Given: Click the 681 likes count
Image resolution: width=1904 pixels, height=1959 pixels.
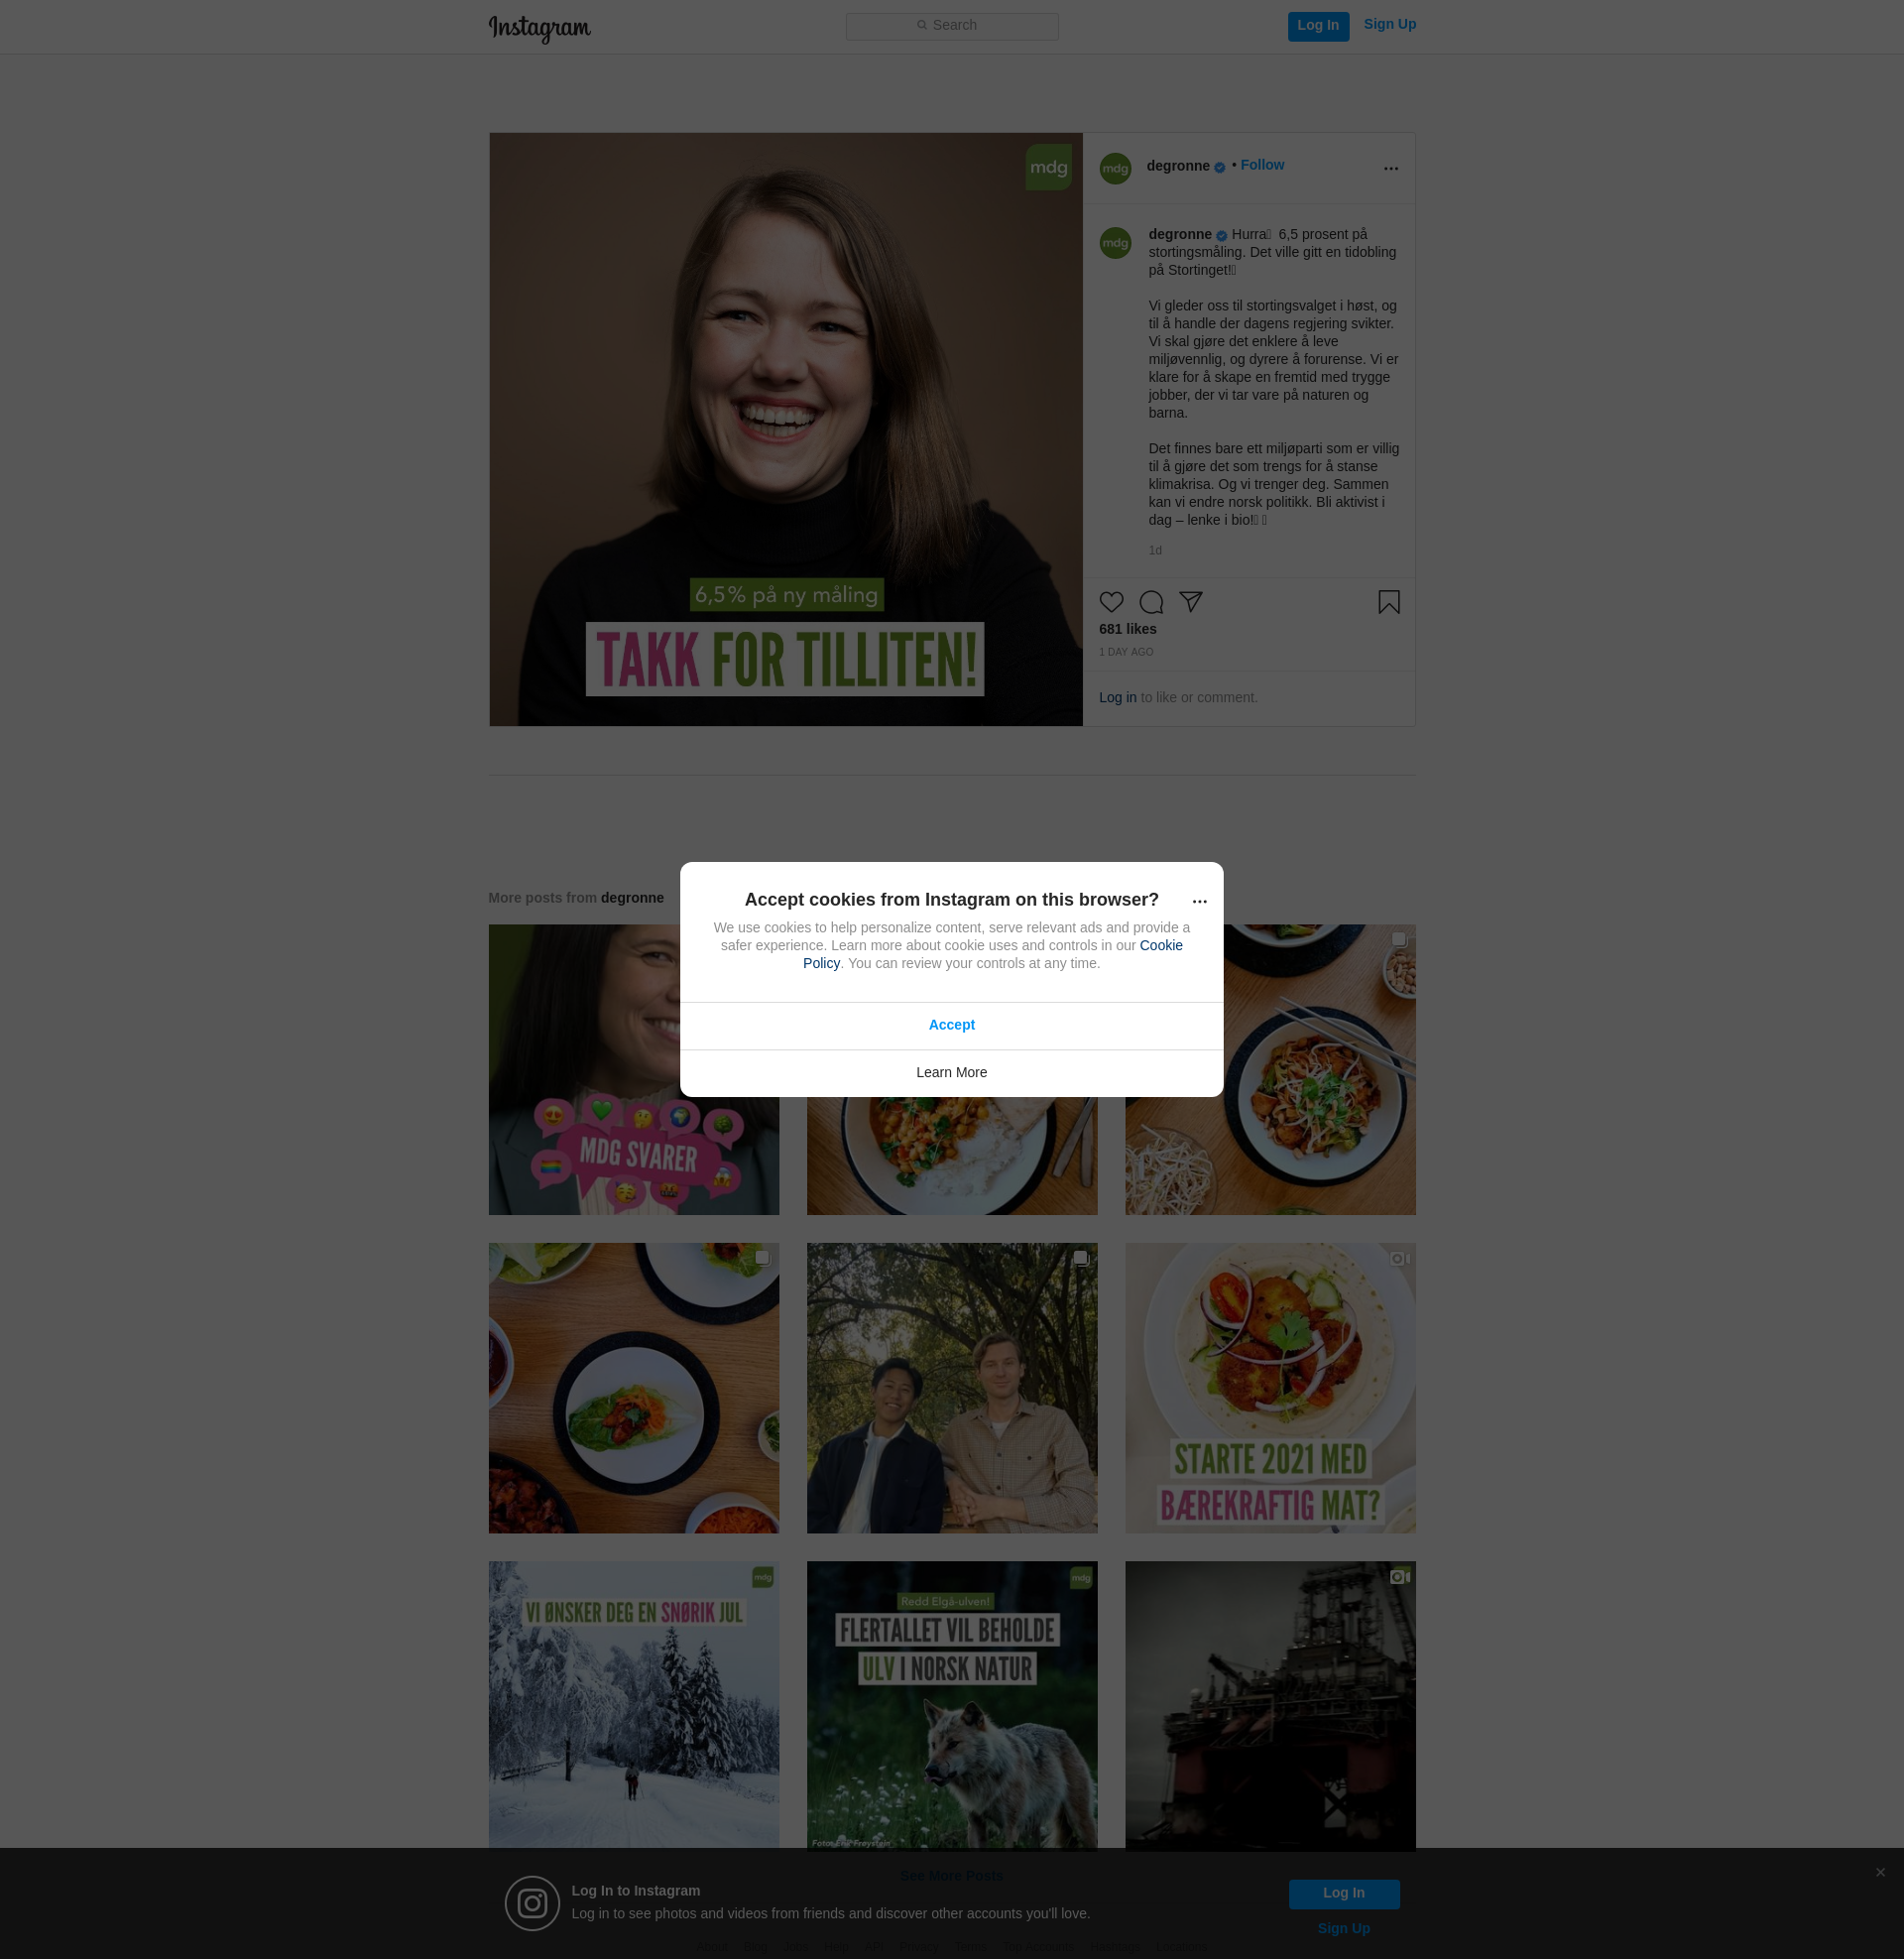Looking at the screenshot, I should (x=1127, y=629).
